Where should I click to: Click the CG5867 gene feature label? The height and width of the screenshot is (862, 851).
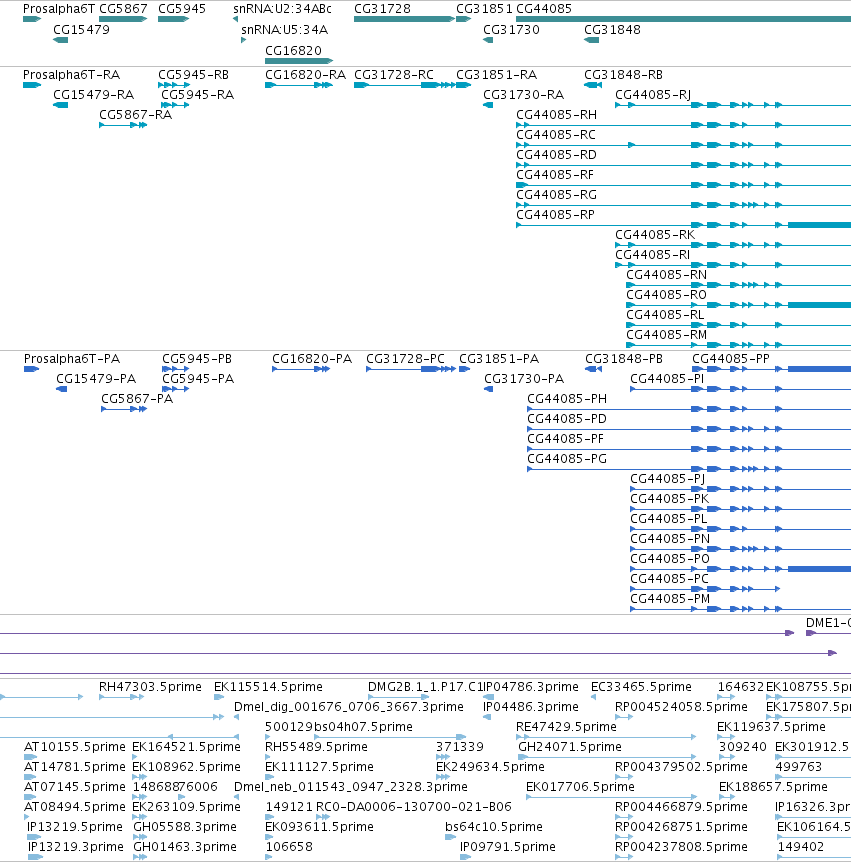(123, 9)
